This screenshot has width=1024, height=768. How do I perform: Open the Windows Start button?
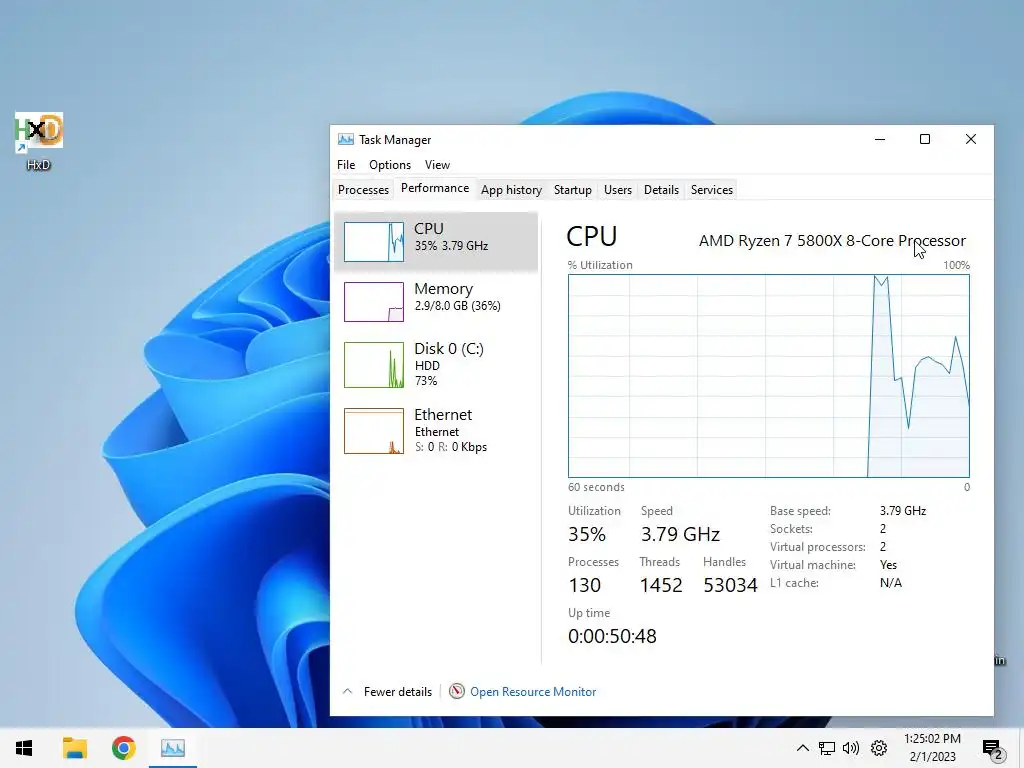pyautogui.click(x=24, y=748)
